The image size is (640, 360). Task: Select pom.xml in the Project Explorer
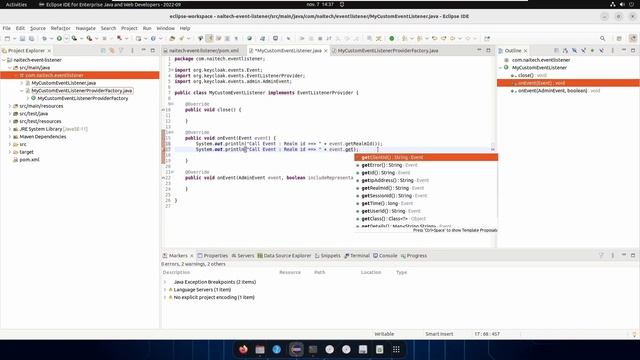coord(29,160)
